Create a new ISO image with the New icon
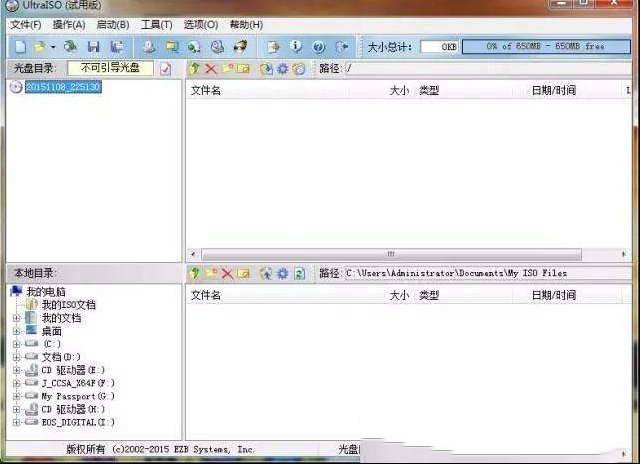 [20, 47]
